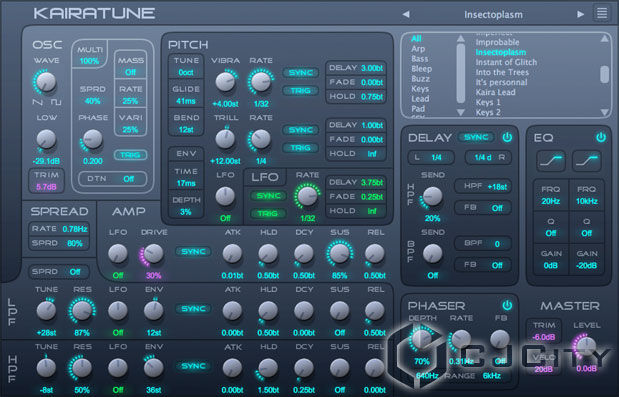The width and height of the screenshot is (619, 397).
Task: Open the DTN Off selector
Action: point(113,179)
